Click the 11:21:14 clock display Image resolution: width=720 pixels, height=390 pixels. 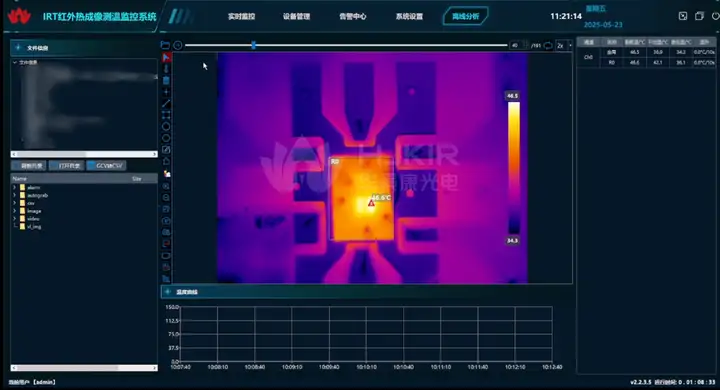tap(566, 17)
